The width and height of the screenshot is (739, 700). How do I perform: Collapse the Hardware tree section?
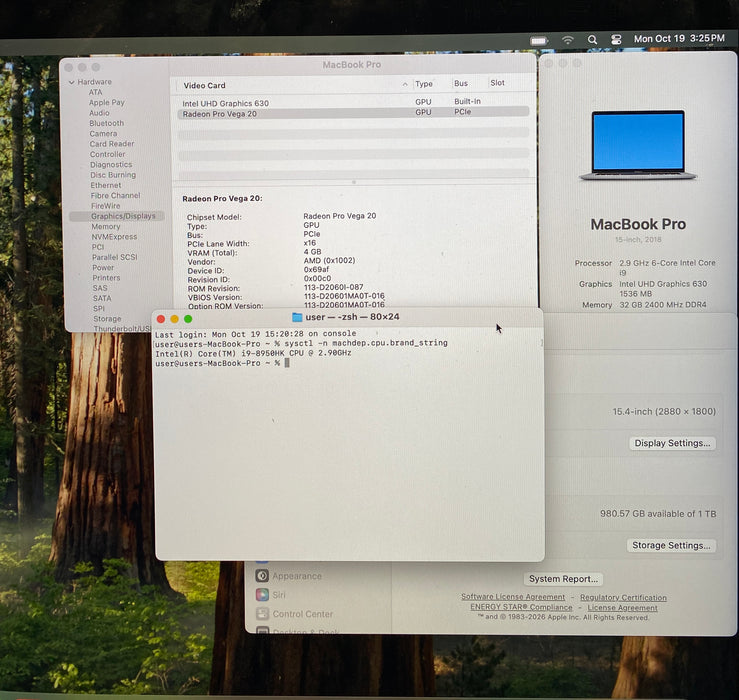click(x=72, y=82)
